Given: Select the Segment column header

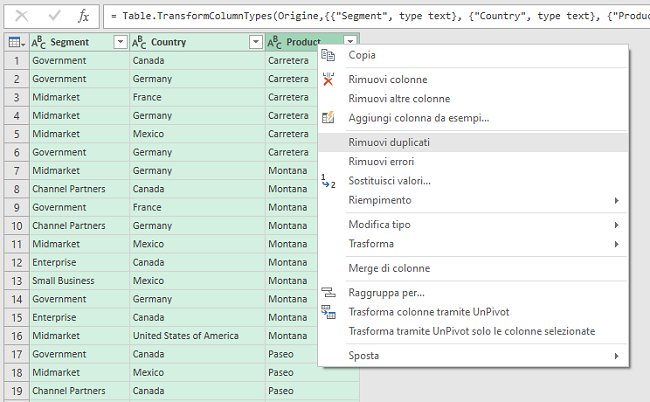Looking at the screenshot, I should [x=79, y=42].
